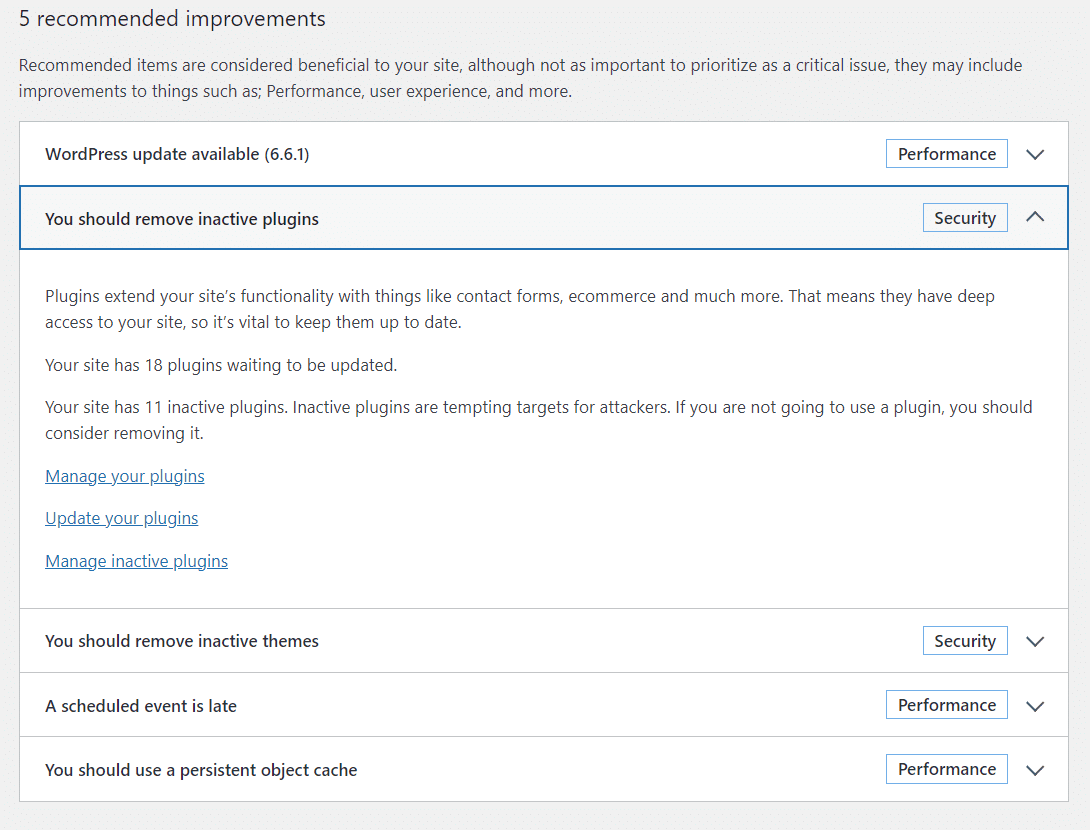
Task: Click the chevron on the WordPress update row
Action: (1035, 153)
